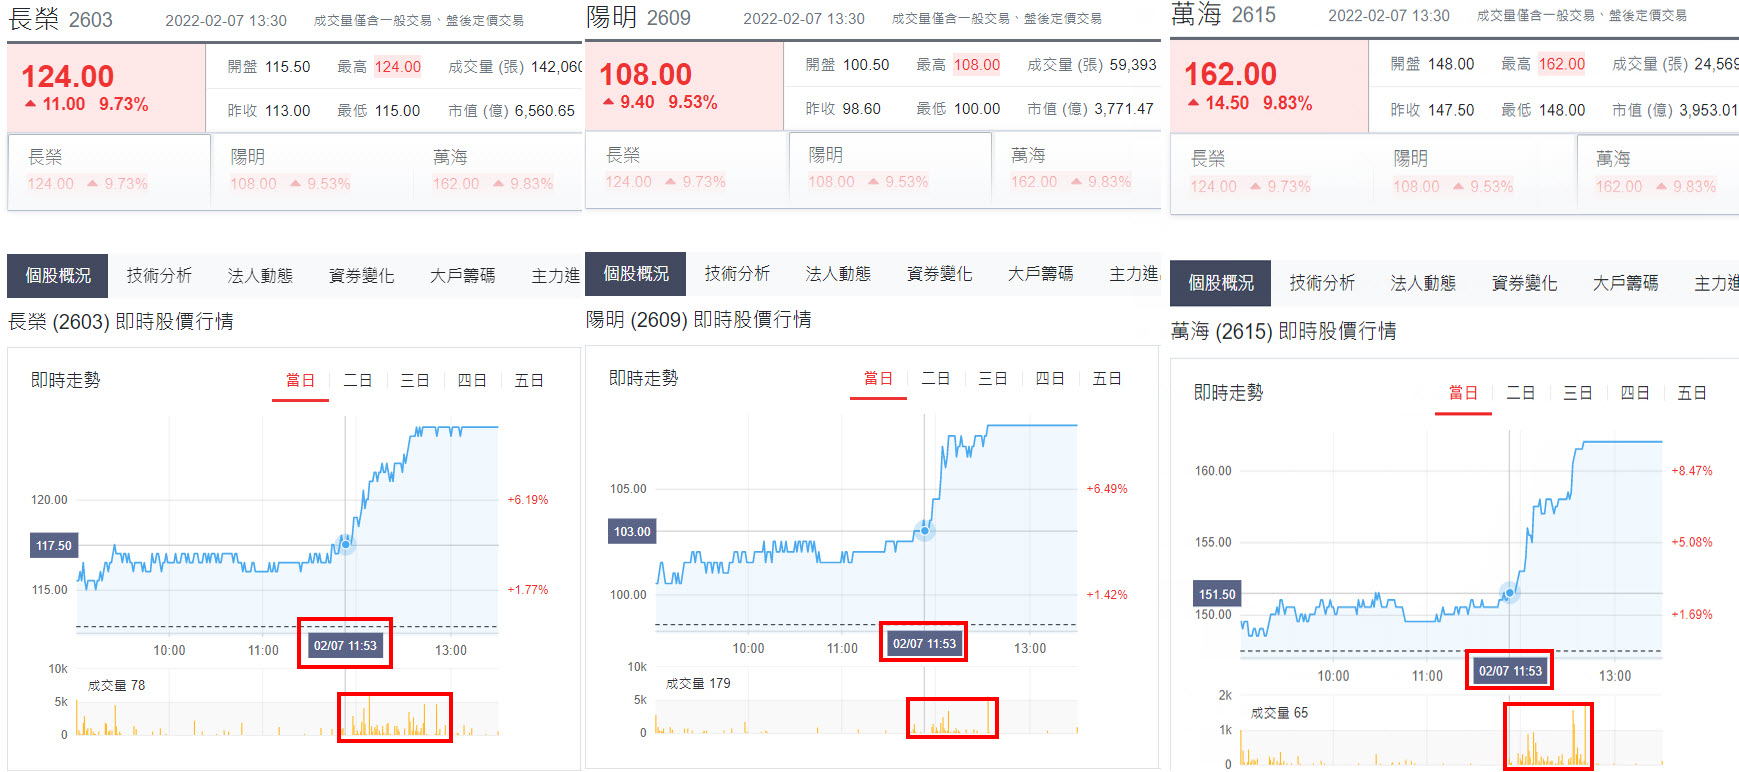Click the 162.00 headline price of 萬海 2615

1231,74
